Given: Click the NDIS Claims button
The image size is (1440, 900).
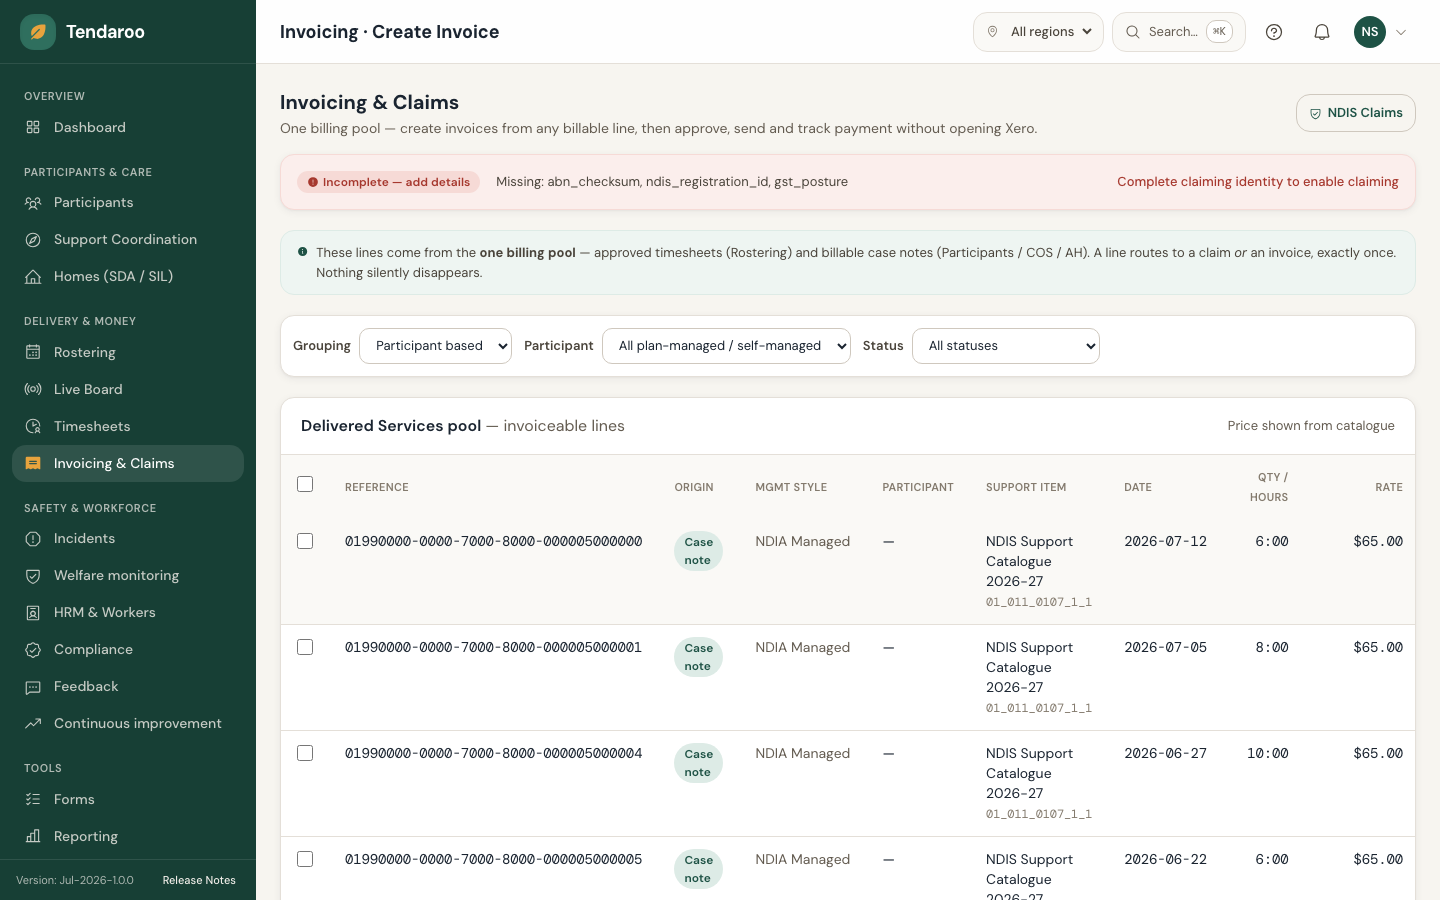Looking at the screenshot, I should pyautogui.click(x=1356, y=113).
